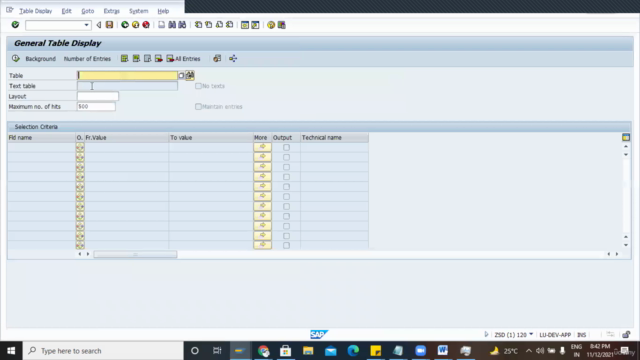Screen dimensions: 640x360
Task: Open input help square on Table field
Action: [181, 76]
